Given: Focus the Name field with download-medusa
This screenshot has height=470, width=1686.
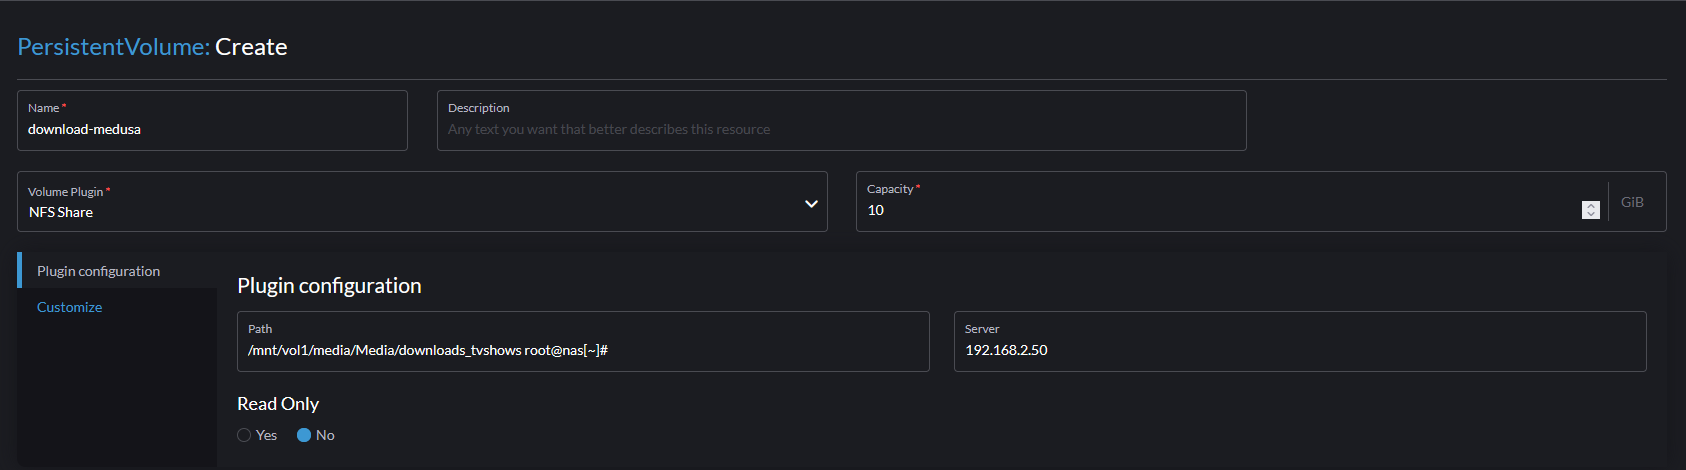Looking at the screenshot, I should click(x=210, y=129).
